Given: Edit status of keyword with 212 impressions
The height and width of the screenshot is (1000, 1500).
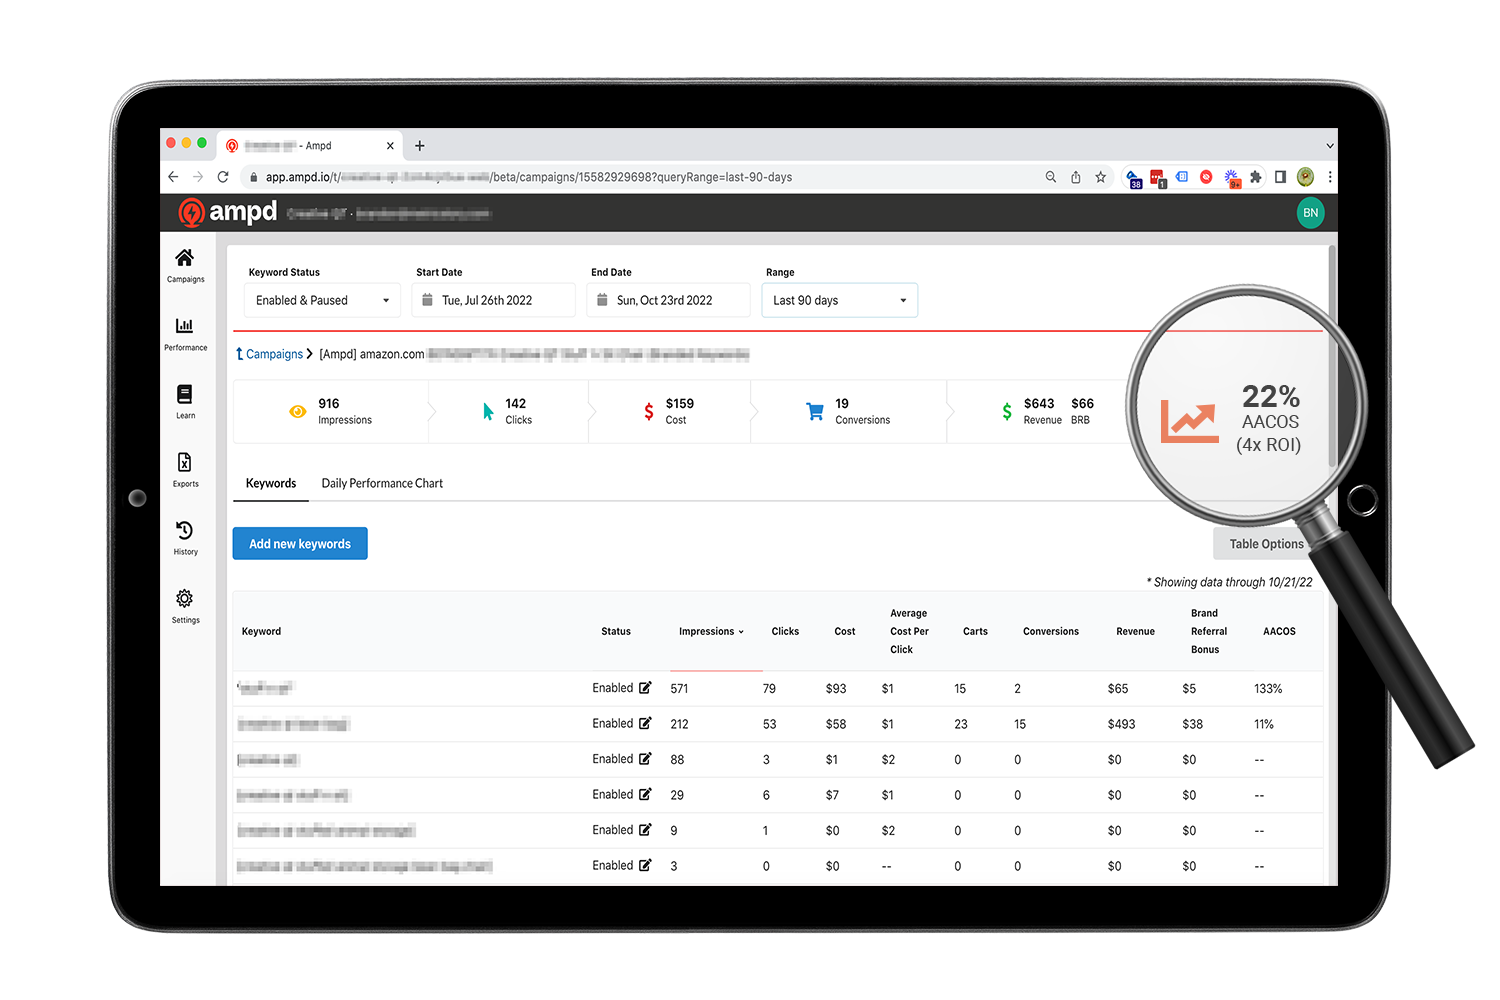Looking at the screenshot, I should click(x=645, y=723).
